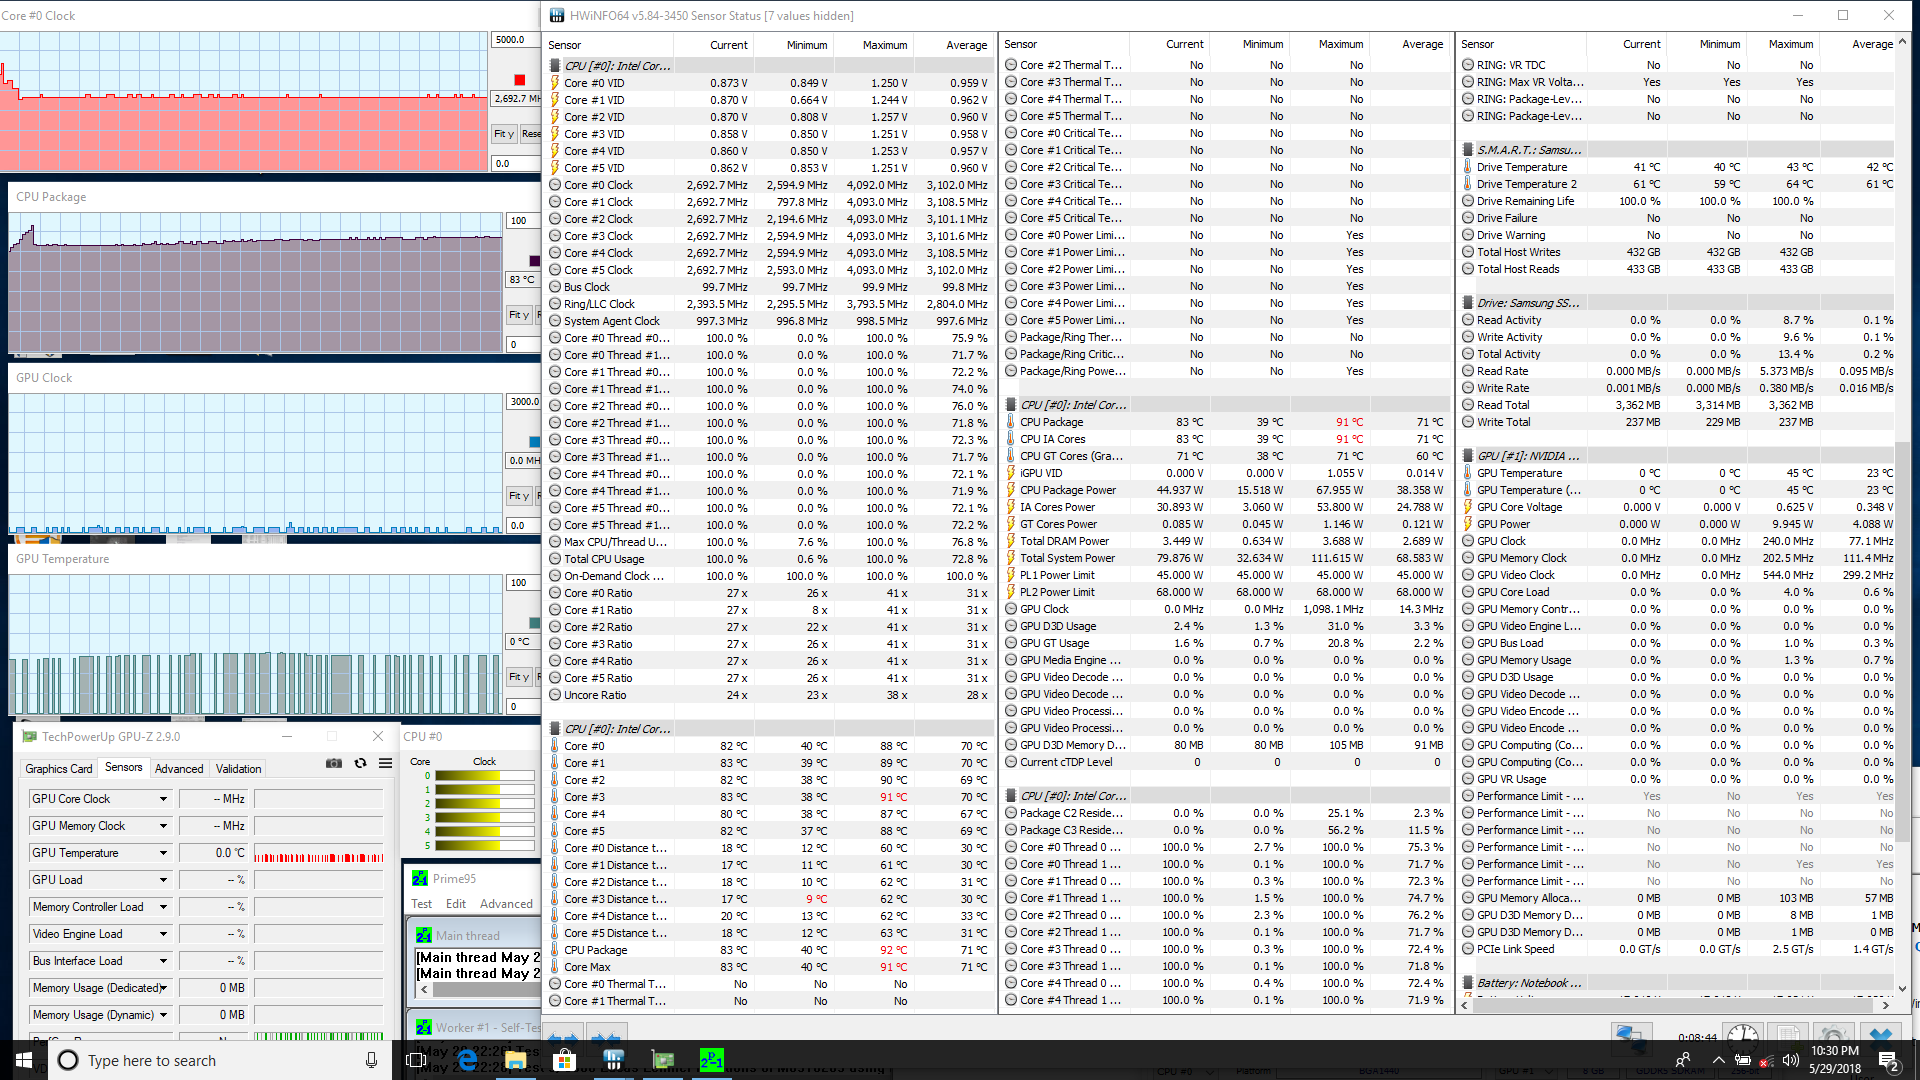The height and width of the screenshot is (1080, 1920).
Task: Select the GPU [#1]: NVIDIA group header
Action: click(x=1678, y=456)
